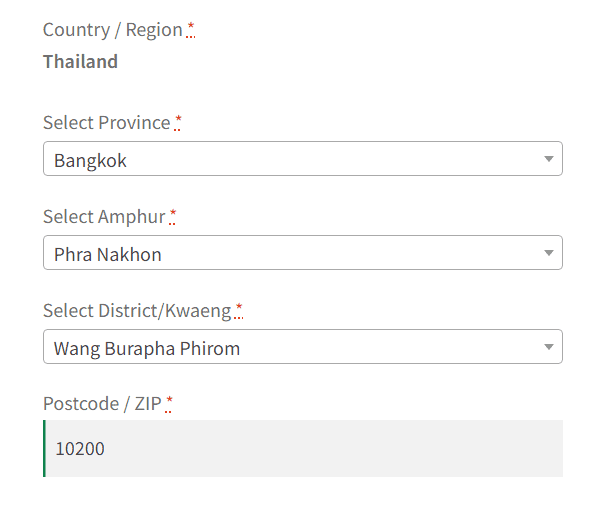Click the arrow on the Bangkok dropdown
This screenshot has width=602, height=507.
(x=548, y=159)
